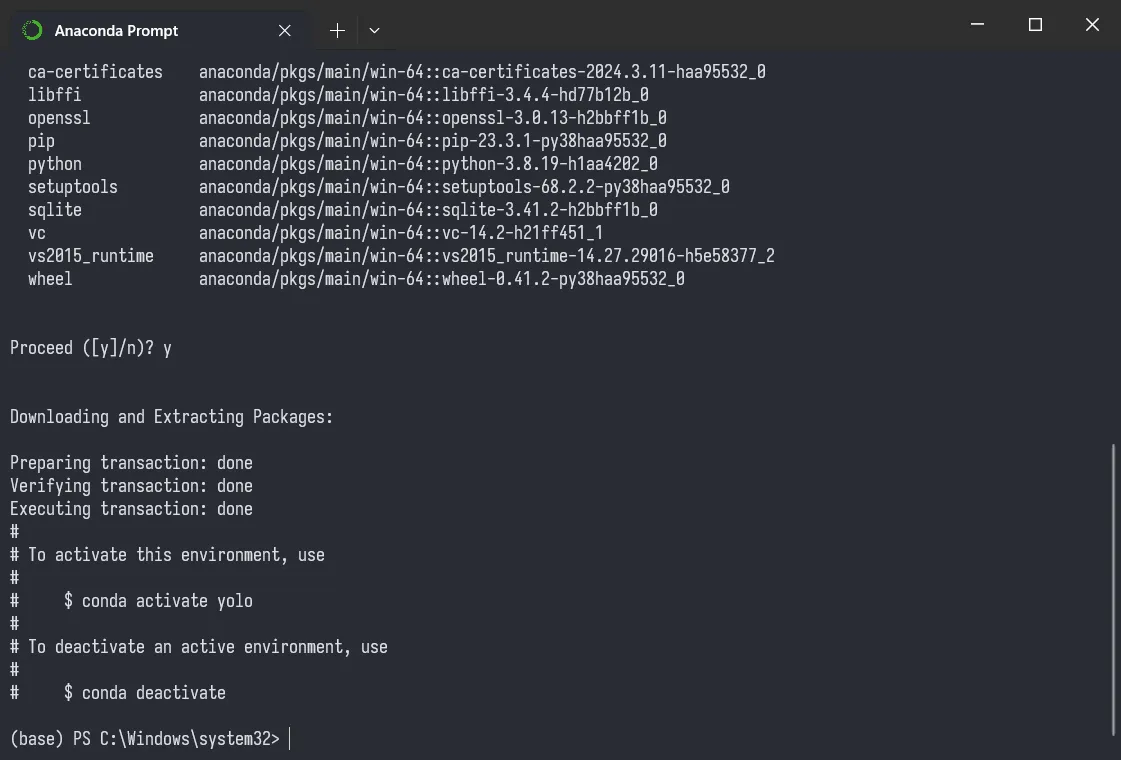Open a new tab with the plus icon
The width and height of the screenshot is (1121, 760).
point(337,31)
